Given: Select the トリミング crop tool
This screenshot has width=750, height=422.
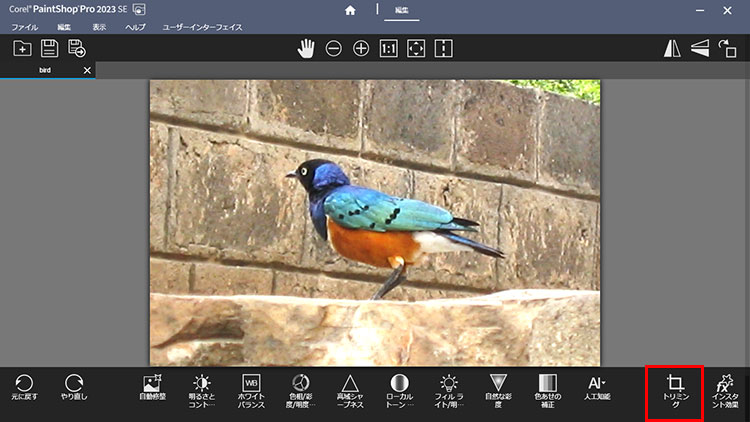Looking at the screenshot, I should (x=675, y=390).
